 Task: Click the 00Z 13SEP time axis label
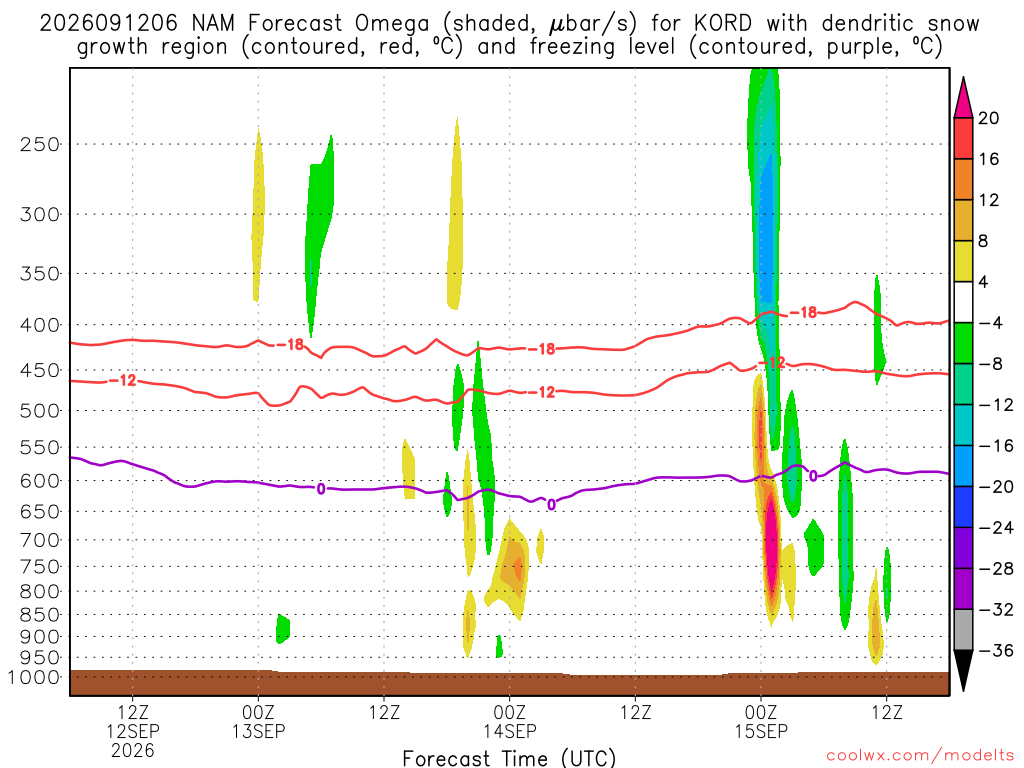pyautogui.click(x=258, y=722)
